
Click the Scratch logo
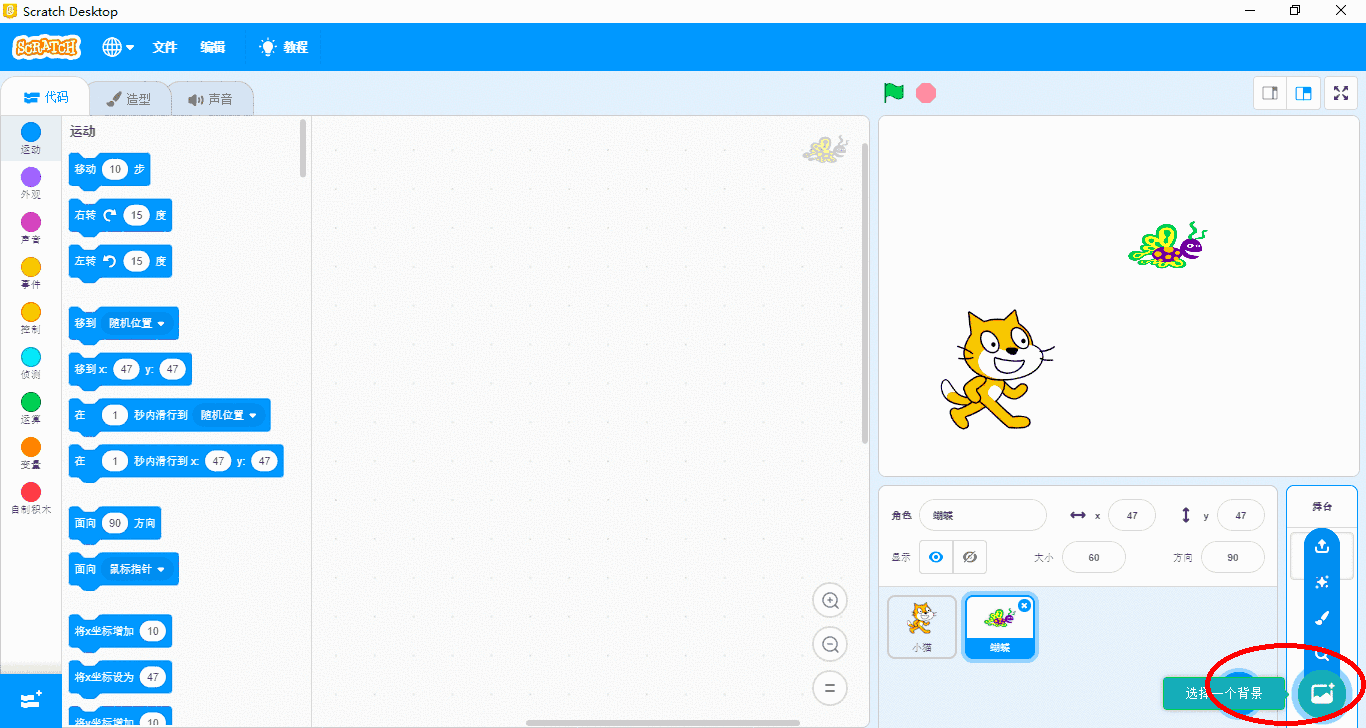[x=46, y=47]
